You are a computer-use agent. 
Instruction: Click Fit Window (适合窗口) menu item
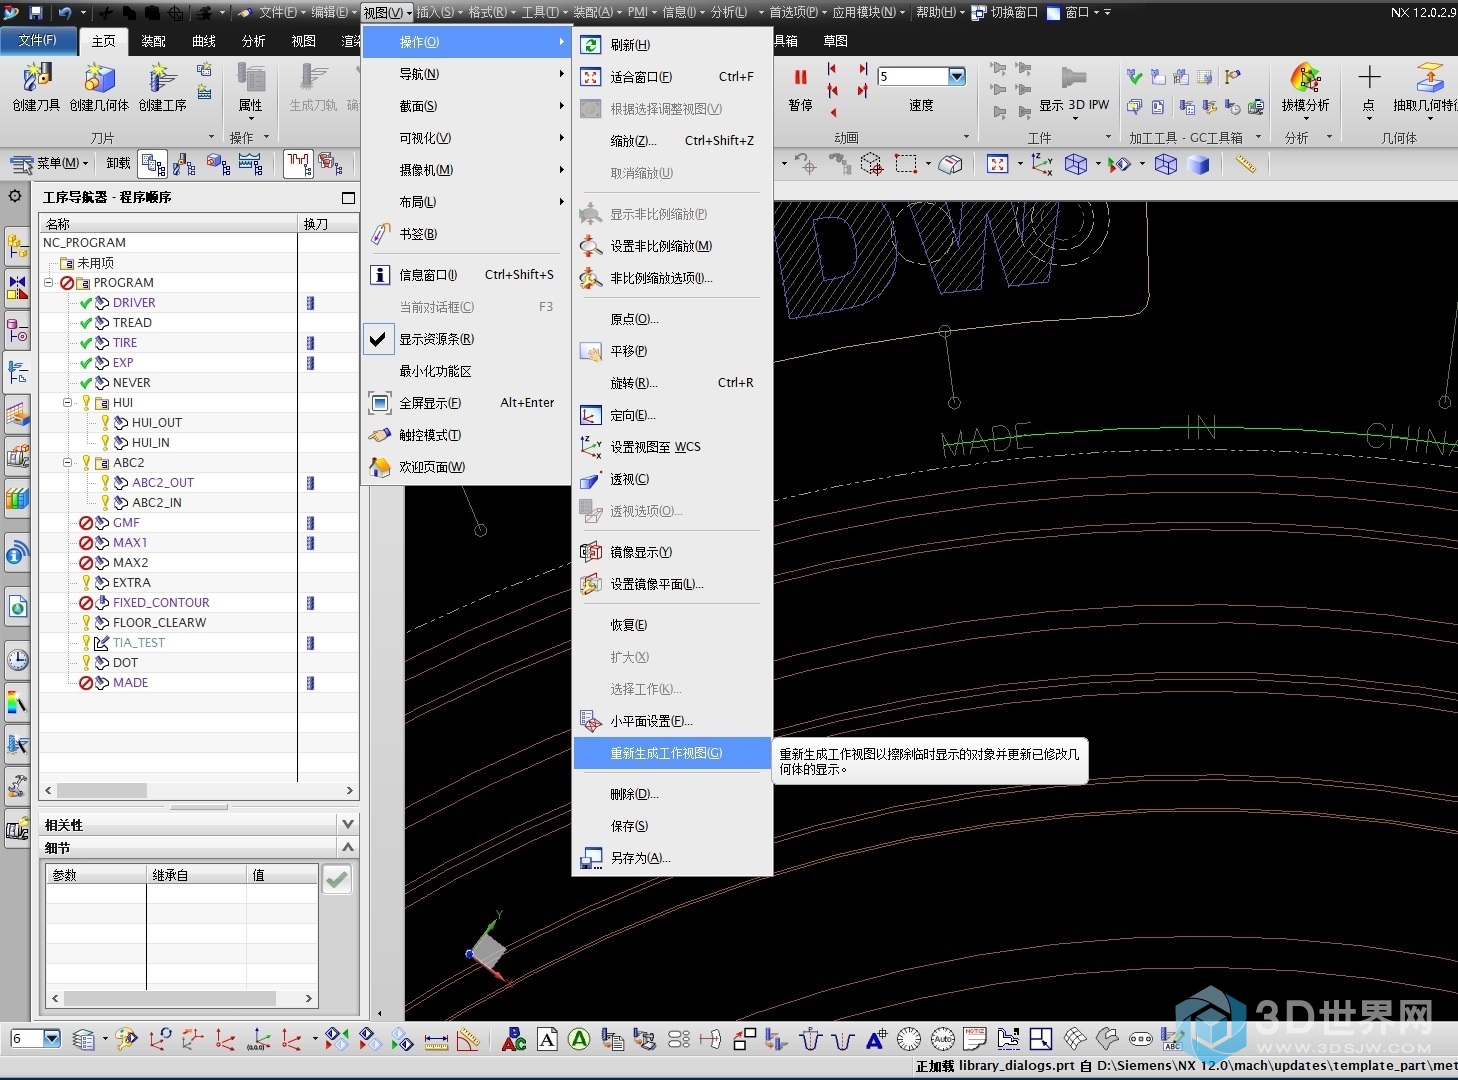pos(673,77)
